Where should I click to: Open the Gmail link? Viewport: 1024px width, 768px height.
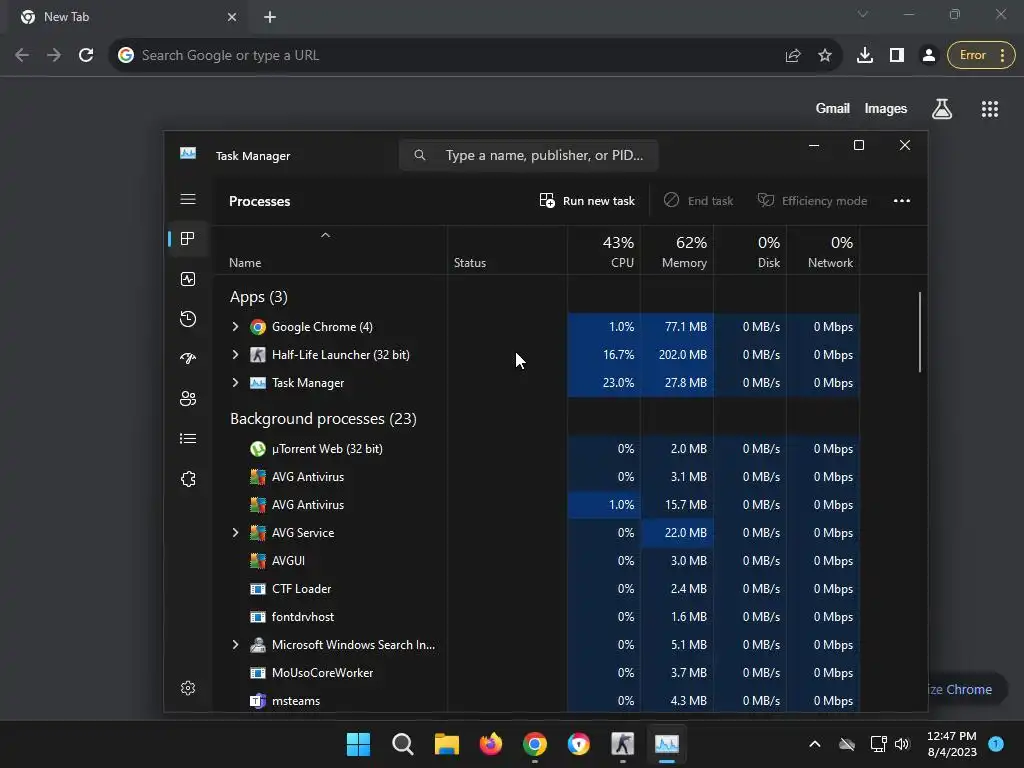[x=833, y=108]
